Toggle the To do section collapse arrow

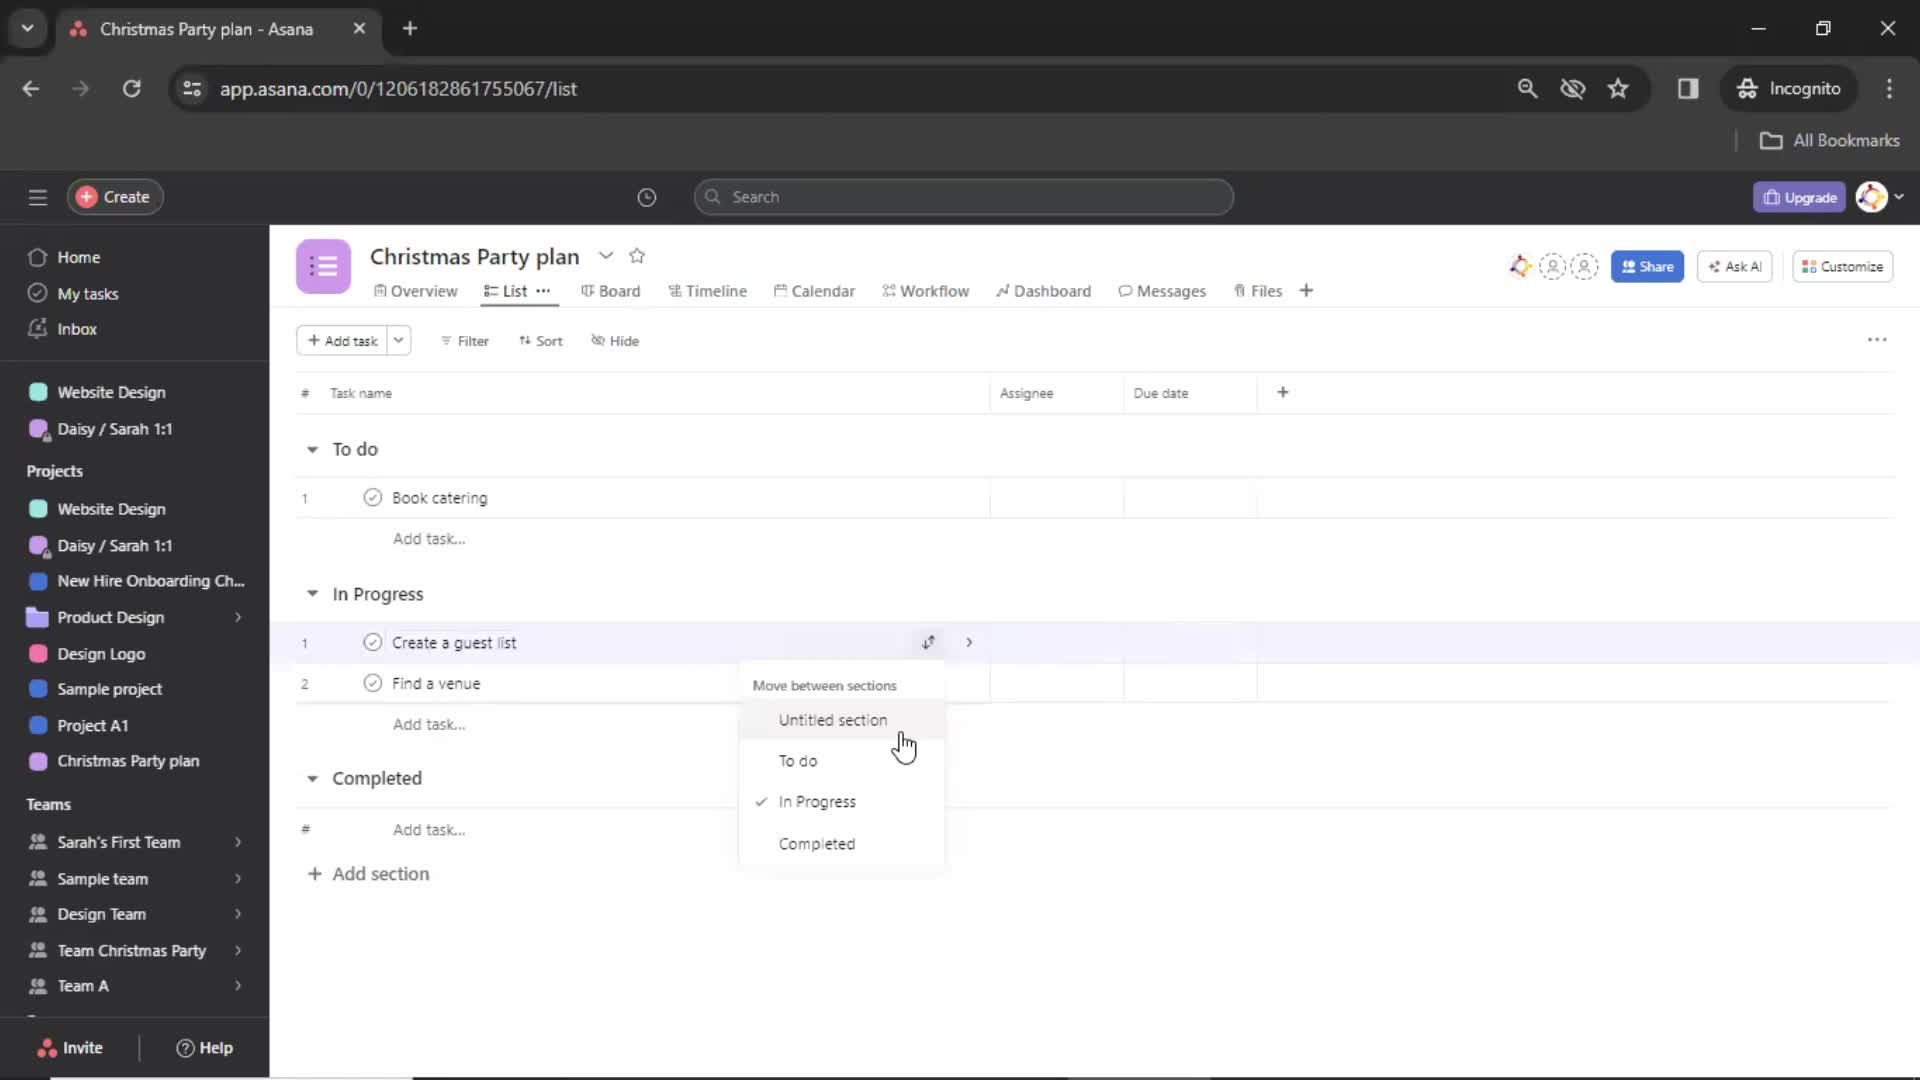coord(311,448)
